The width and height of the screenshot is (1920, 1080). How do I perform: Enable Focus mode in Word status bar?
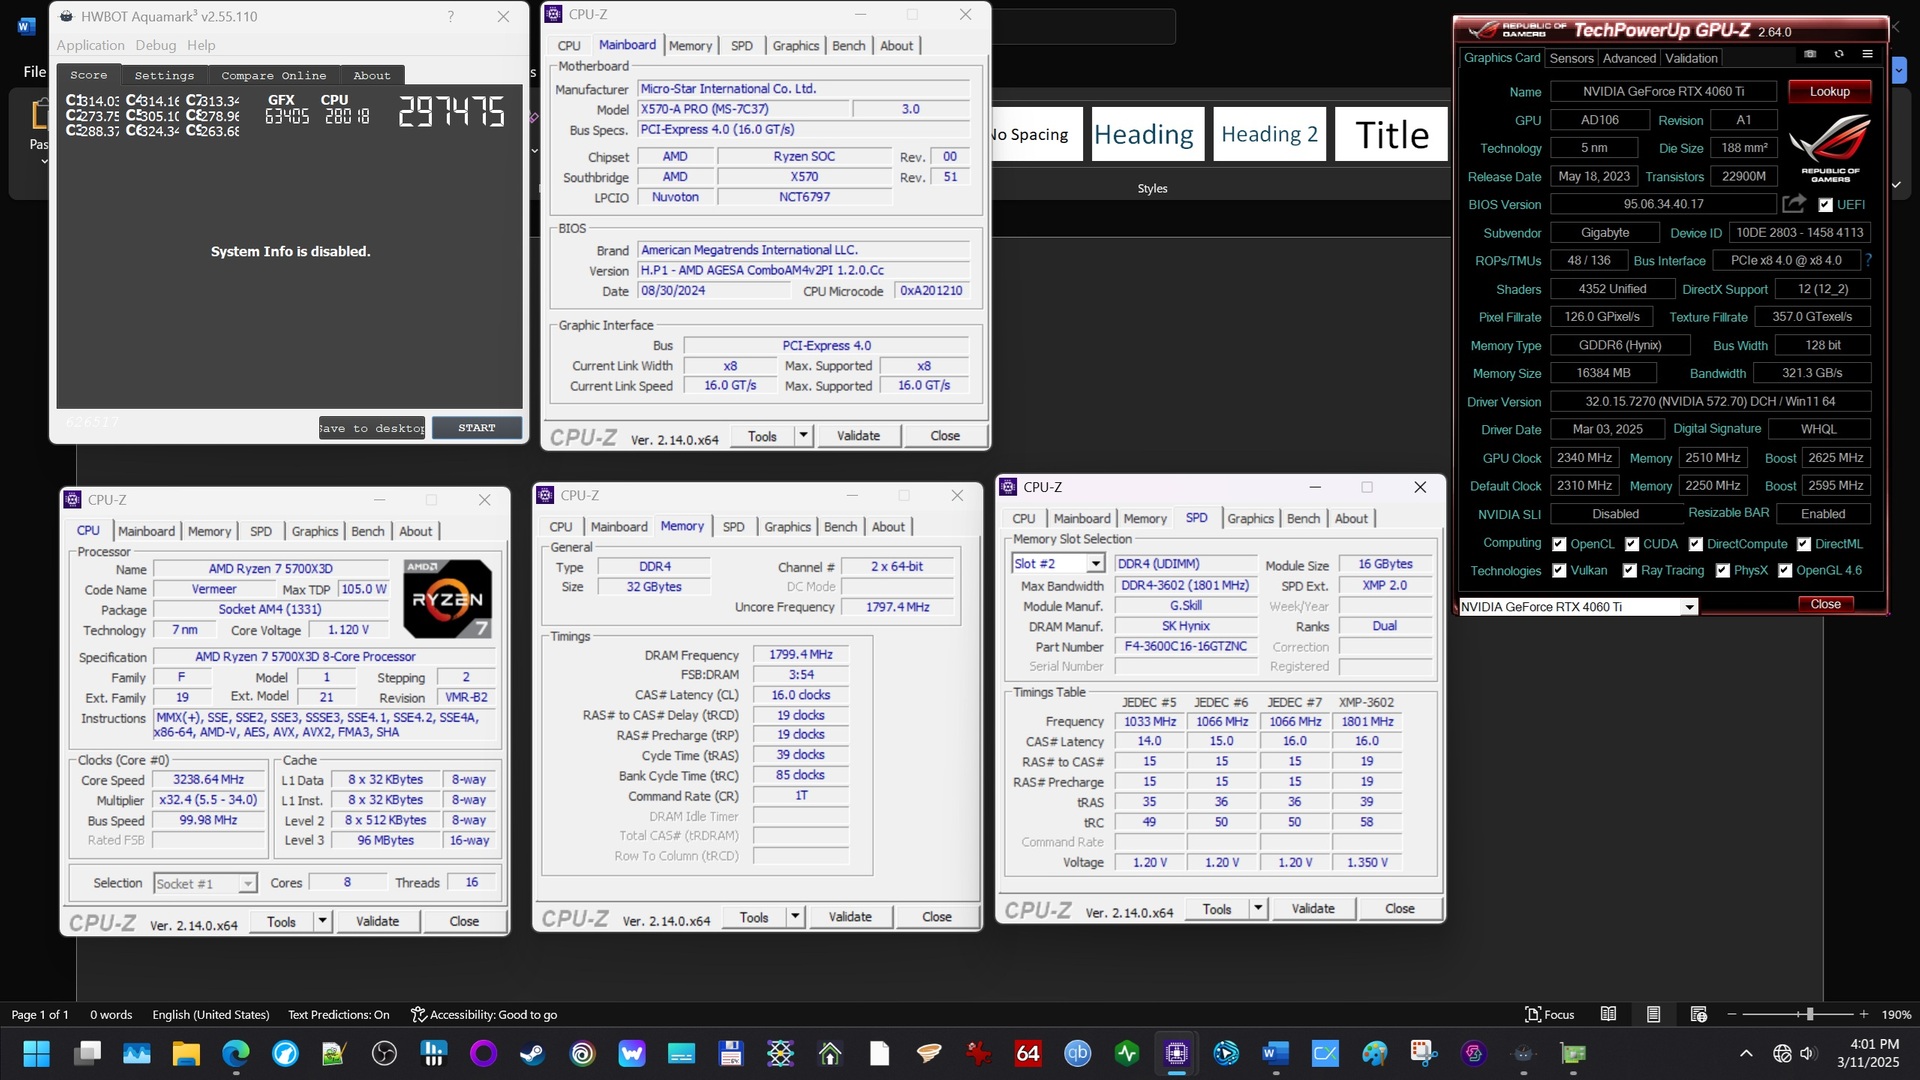(1549, 1014)
